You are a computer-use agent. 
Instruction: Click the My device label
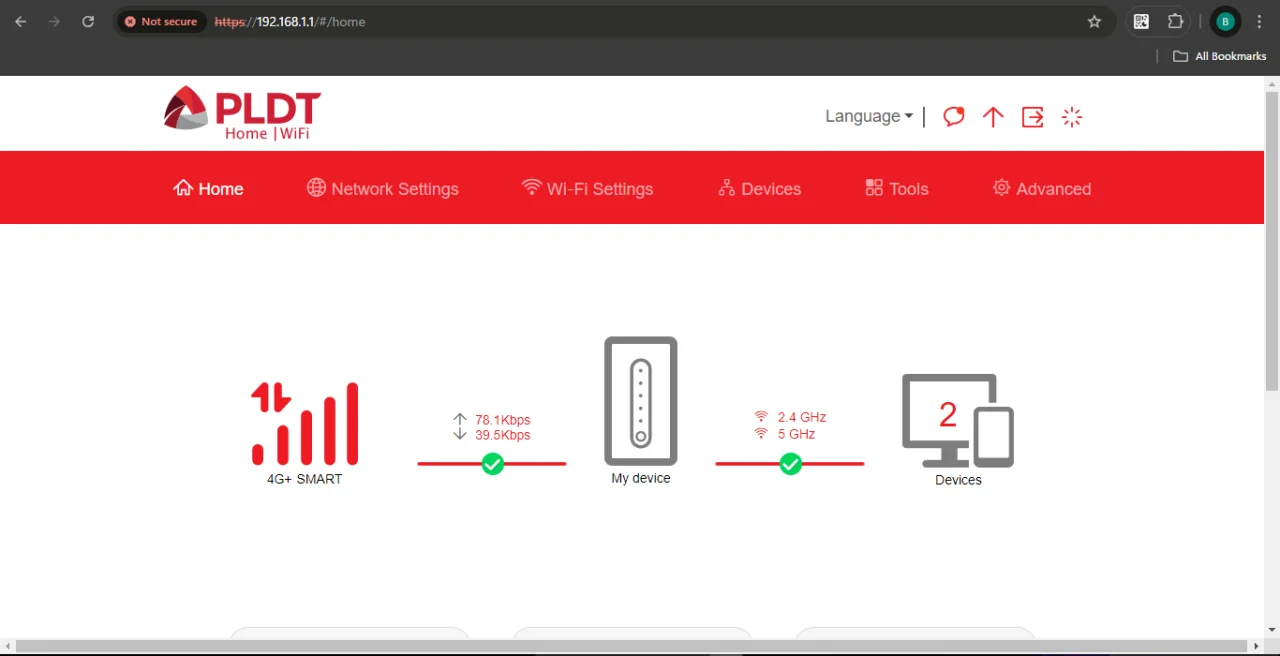point(641,478)
